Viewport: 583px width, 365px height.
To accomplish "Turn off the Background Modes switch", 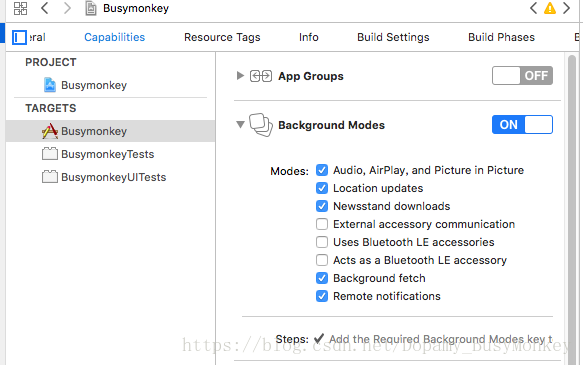I will [x=522, y=125].
